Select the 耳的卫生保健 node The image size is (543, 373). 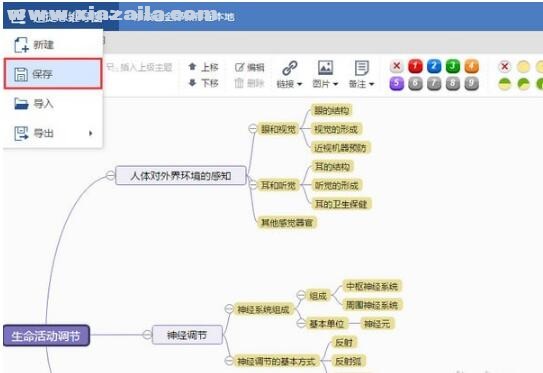click(341, 204)
